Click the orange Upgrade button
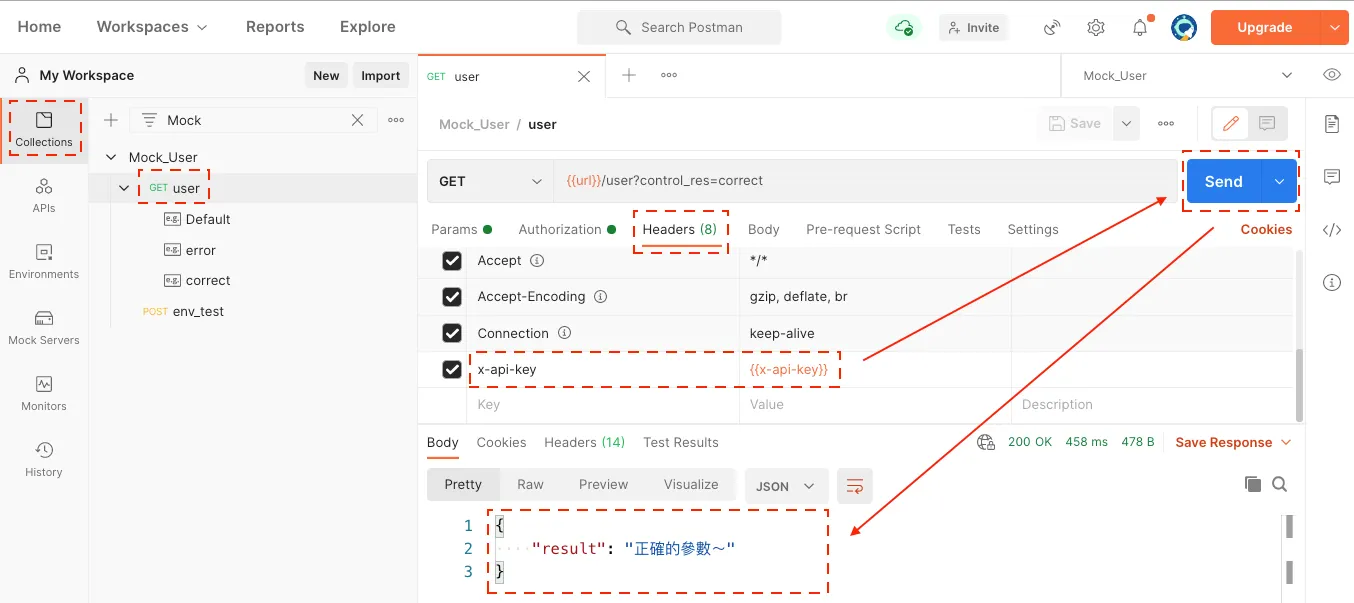The image size is (1354, 603). coord(1265,28)
